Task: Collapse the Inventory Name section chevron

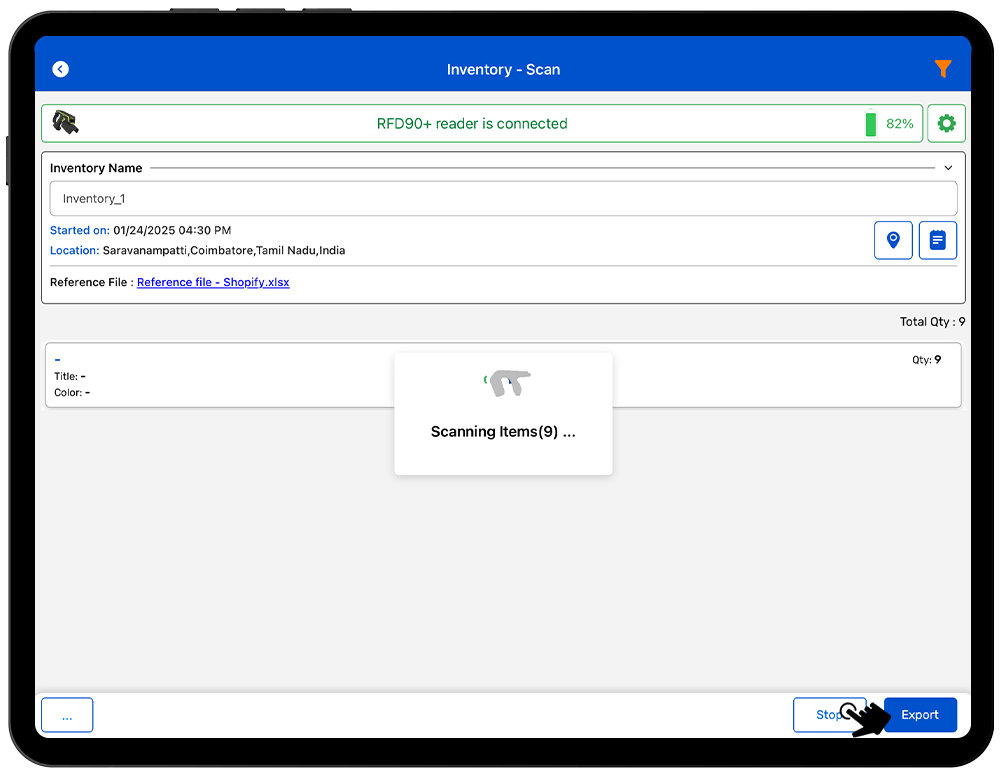Action: pyautogui.click(x=948, y=168)
